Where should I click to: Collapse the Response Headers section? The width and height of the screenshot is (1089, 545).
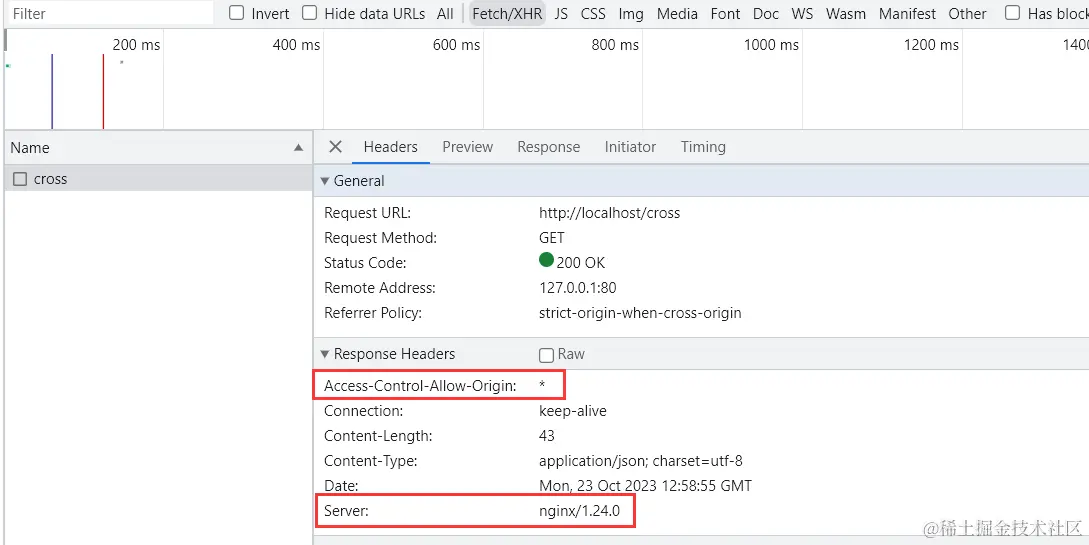coord(324,354)
